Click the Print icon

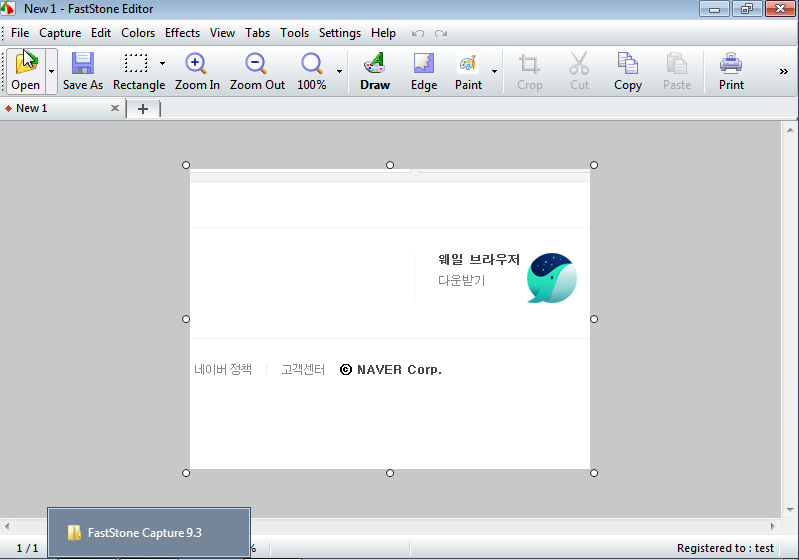(x=731, y=65)
